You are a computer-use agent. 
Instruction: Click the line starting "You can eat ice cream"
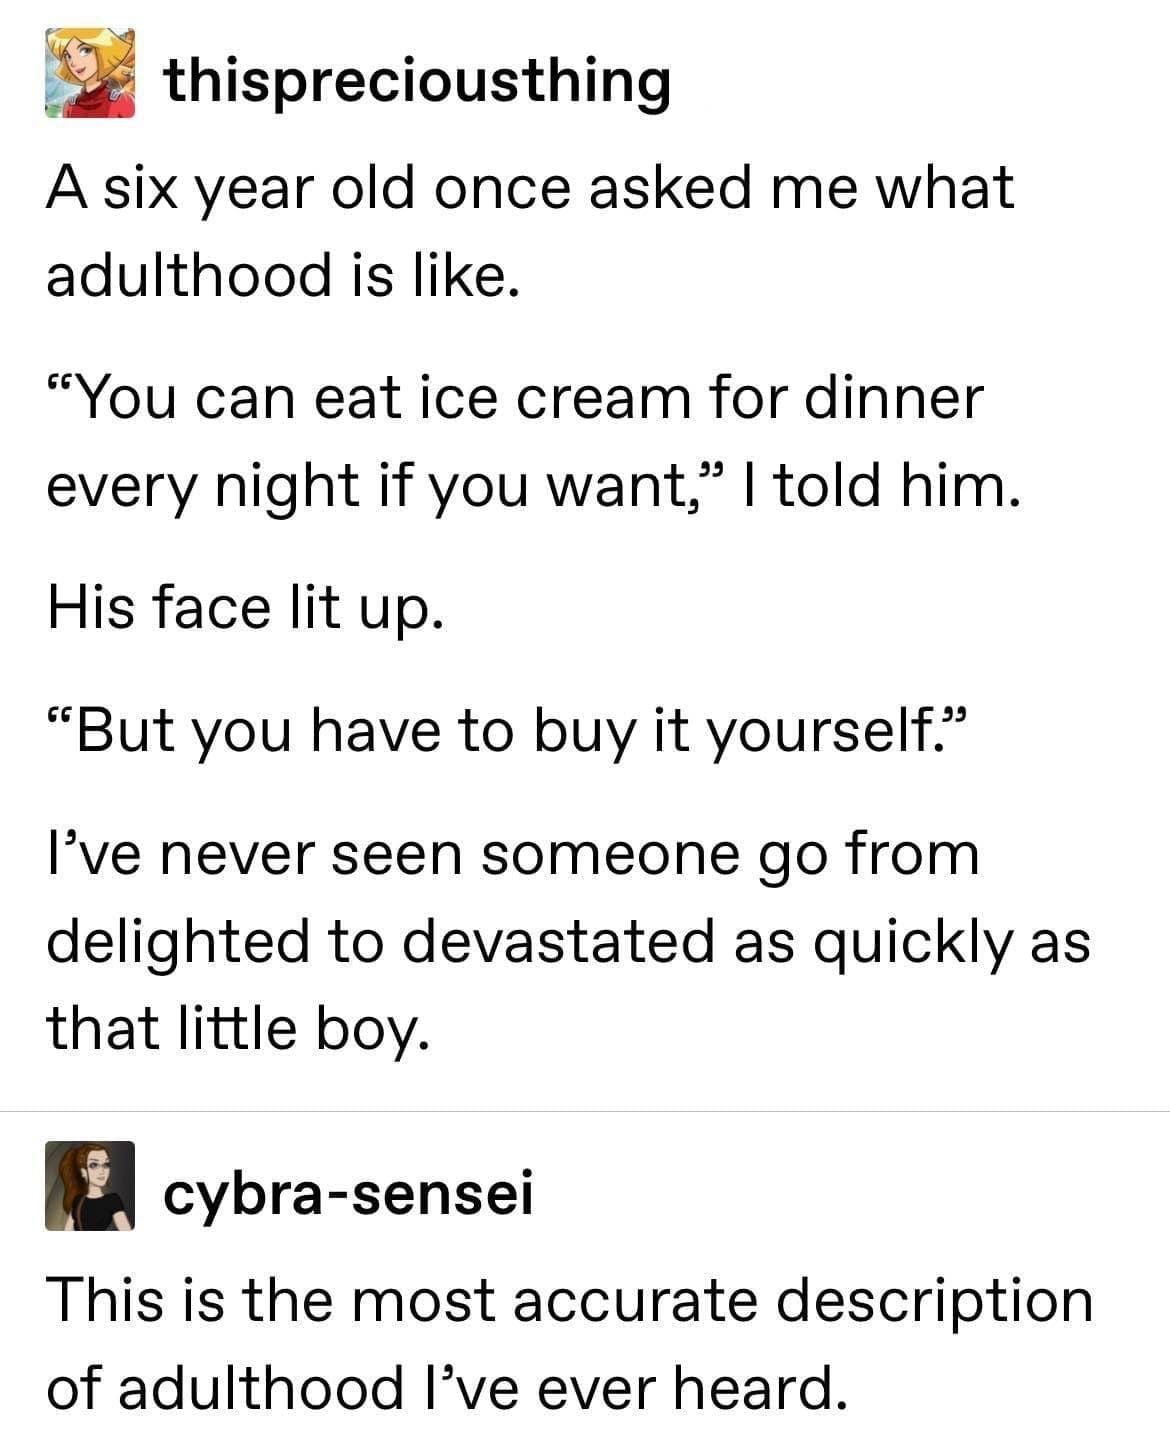(x=515, y=398)
